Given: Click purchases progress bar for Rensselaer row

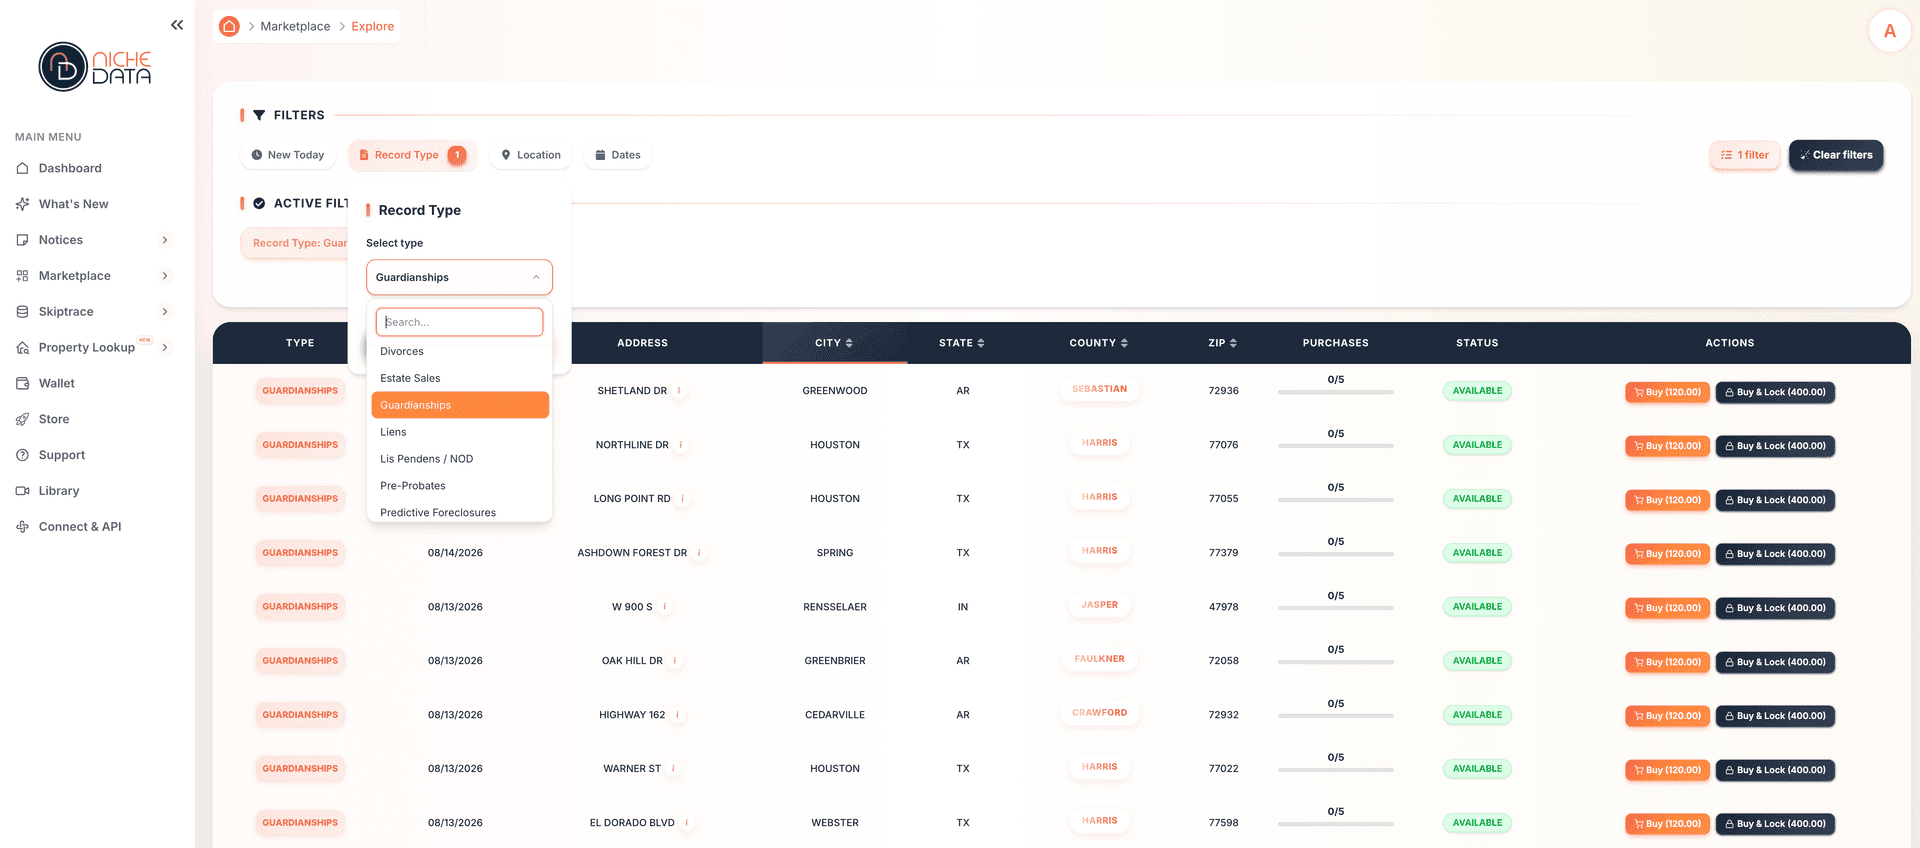Looking at the screenshot, I should (1335, 608).
